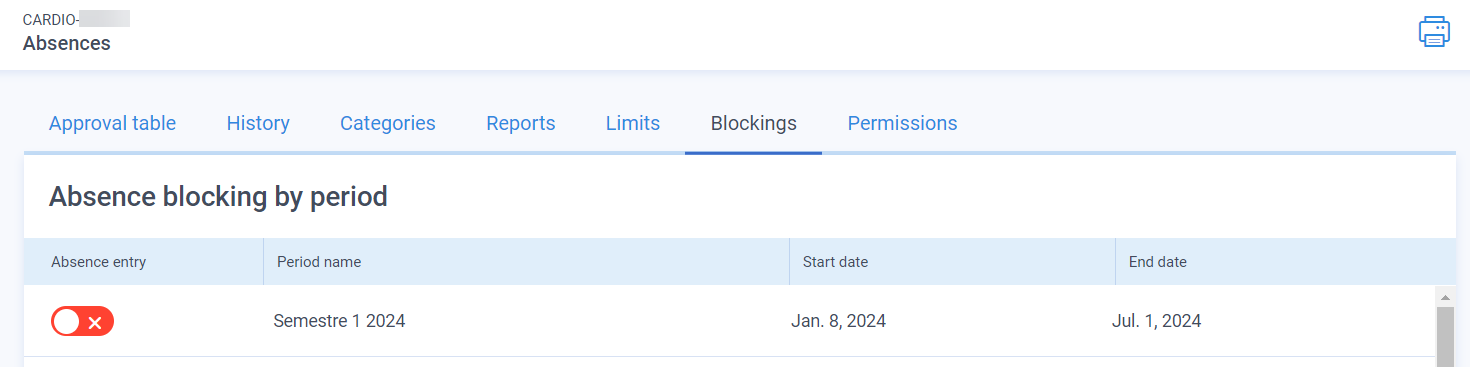1470x367 pixels.
Task: Select the Blockings tab
Action: point(754,123)
